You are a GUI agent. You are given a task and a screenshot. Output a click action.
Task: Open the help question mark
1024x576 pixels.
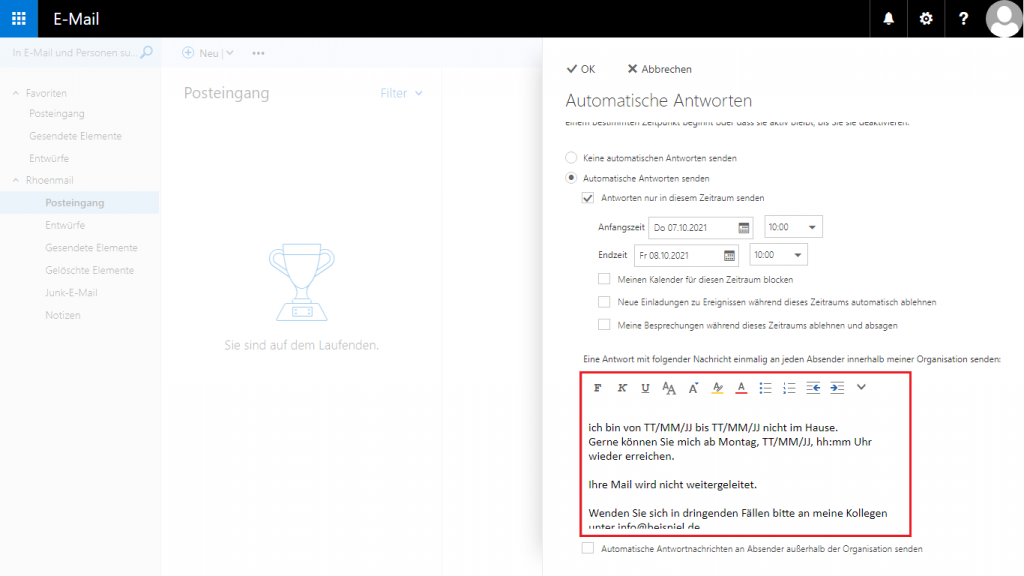(963, 18)
